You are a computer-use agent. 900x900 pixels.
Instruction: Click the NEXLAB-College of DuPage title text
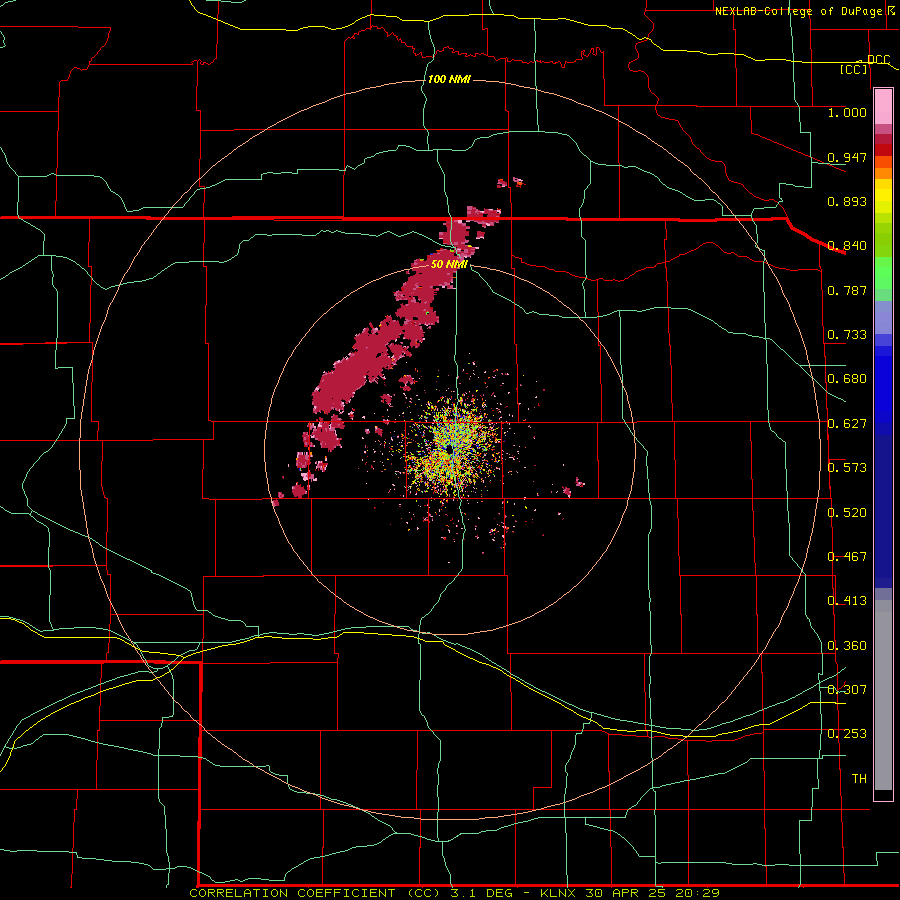pyautogui.click(x=799, y=11)
